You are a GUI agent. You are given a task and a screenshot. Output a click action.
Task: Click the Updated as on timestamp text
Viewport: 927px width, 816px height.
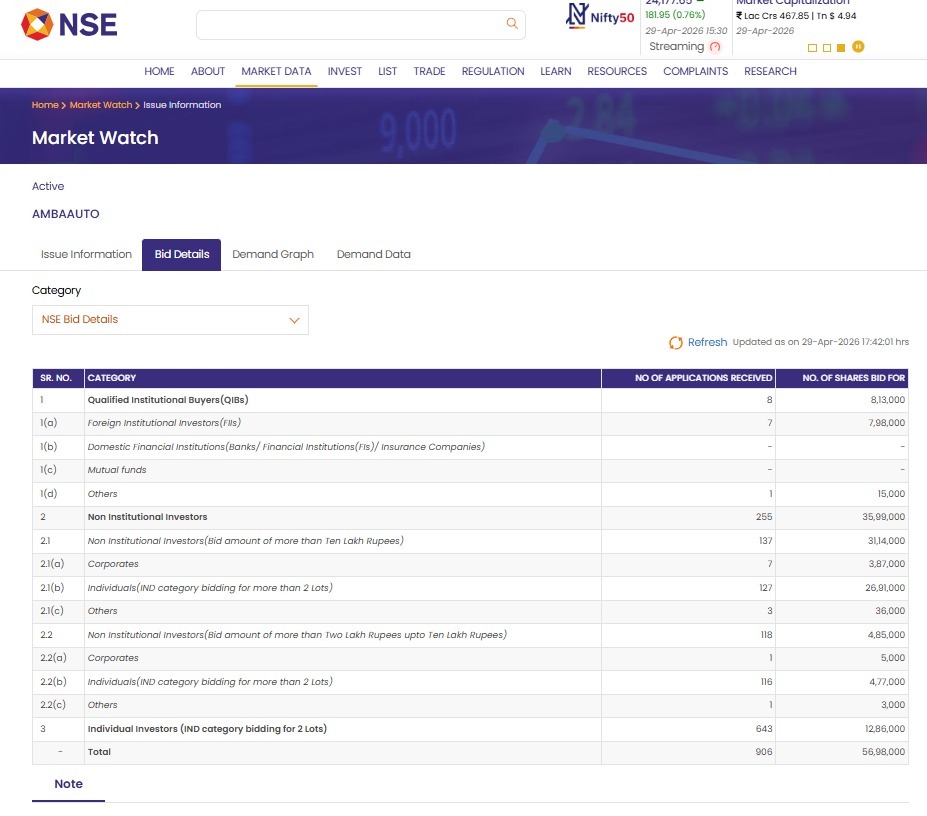click(x=821, y=342)
